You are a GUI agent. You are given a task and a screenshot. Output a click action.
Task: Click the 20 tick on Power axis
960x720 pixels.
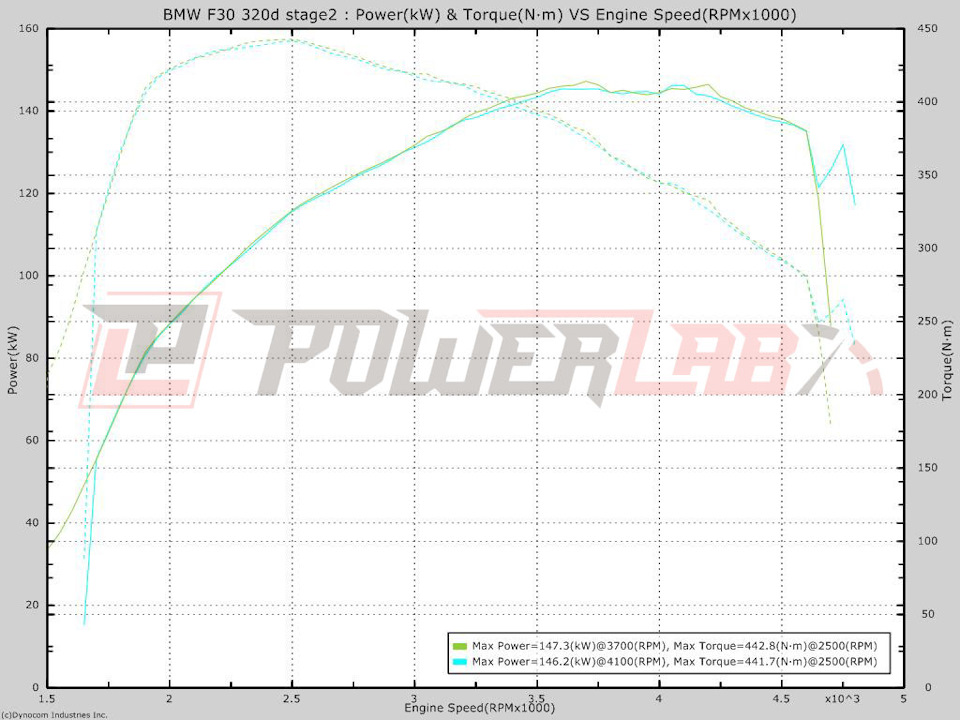31,605
